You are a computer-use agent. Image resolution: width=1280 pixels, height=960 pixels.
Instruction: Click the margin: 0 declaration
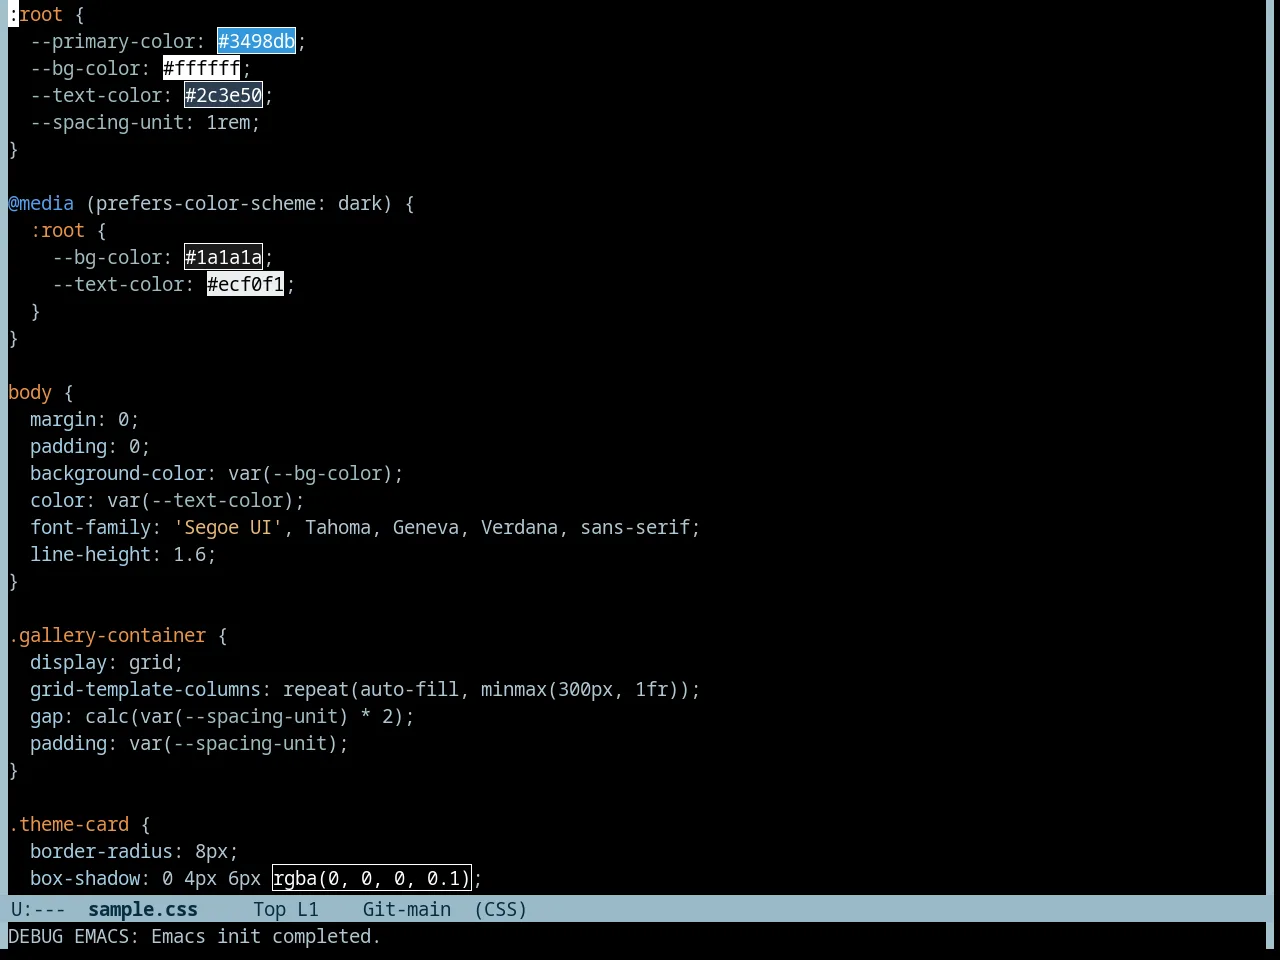coord(85,419)
